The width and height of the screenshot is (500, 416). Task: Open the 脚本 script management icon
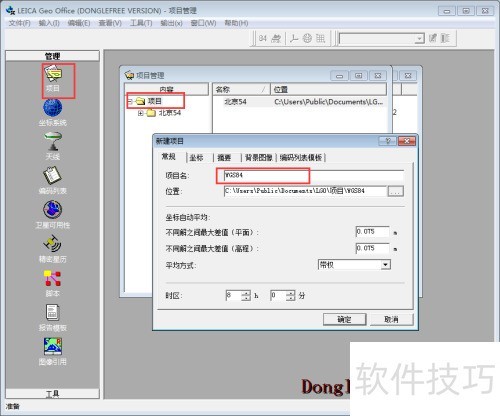[52, 283]
